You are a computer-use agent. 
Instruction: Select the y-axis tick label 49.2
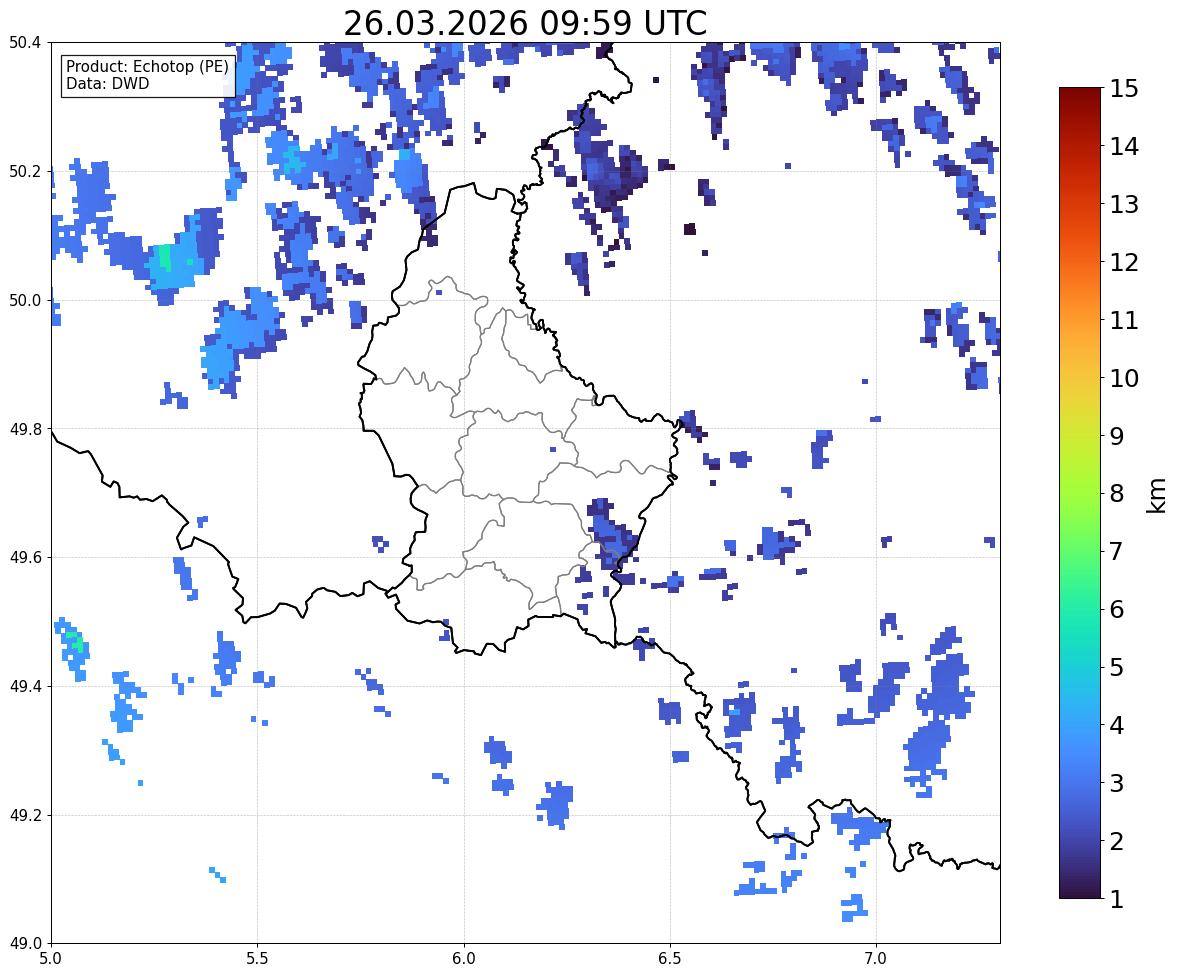coord(25,815)
